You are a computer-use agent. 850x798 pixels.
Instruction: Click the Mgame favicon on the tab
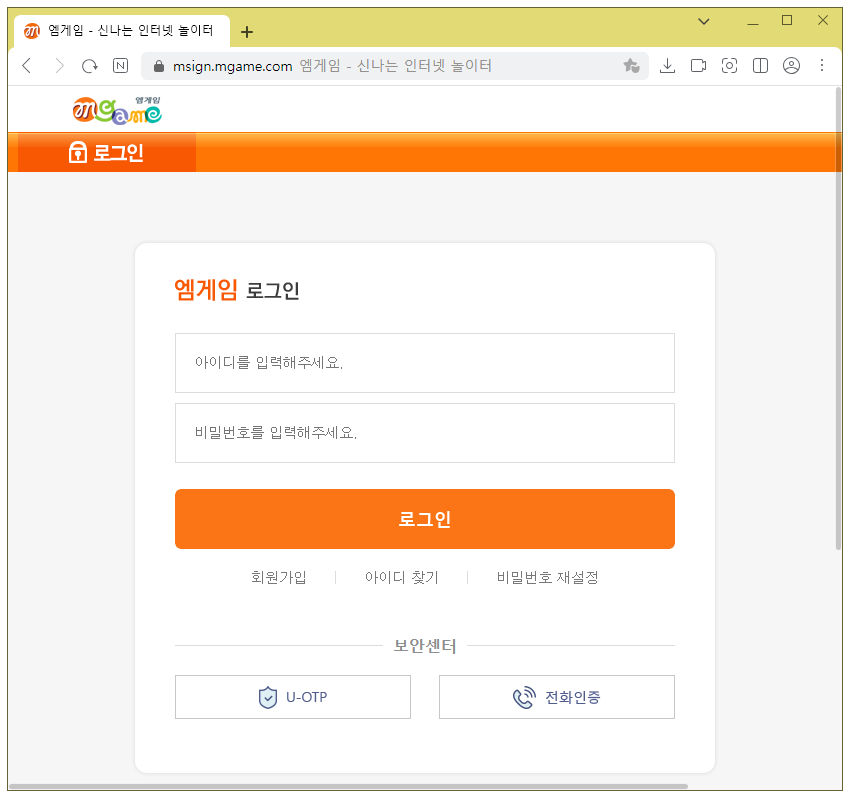[x=32, y=31]
